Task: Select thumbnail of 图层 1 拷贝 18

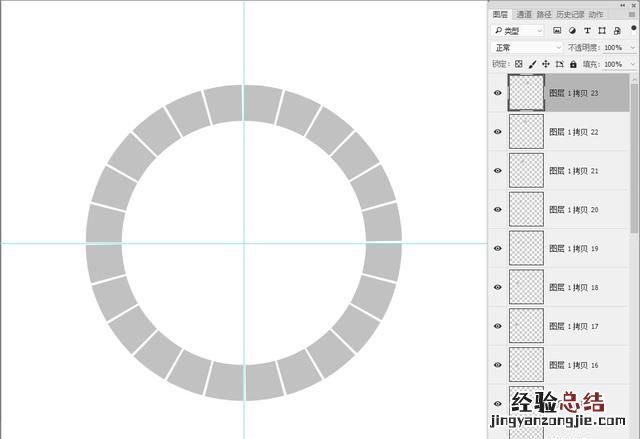Action: [526, 287]
